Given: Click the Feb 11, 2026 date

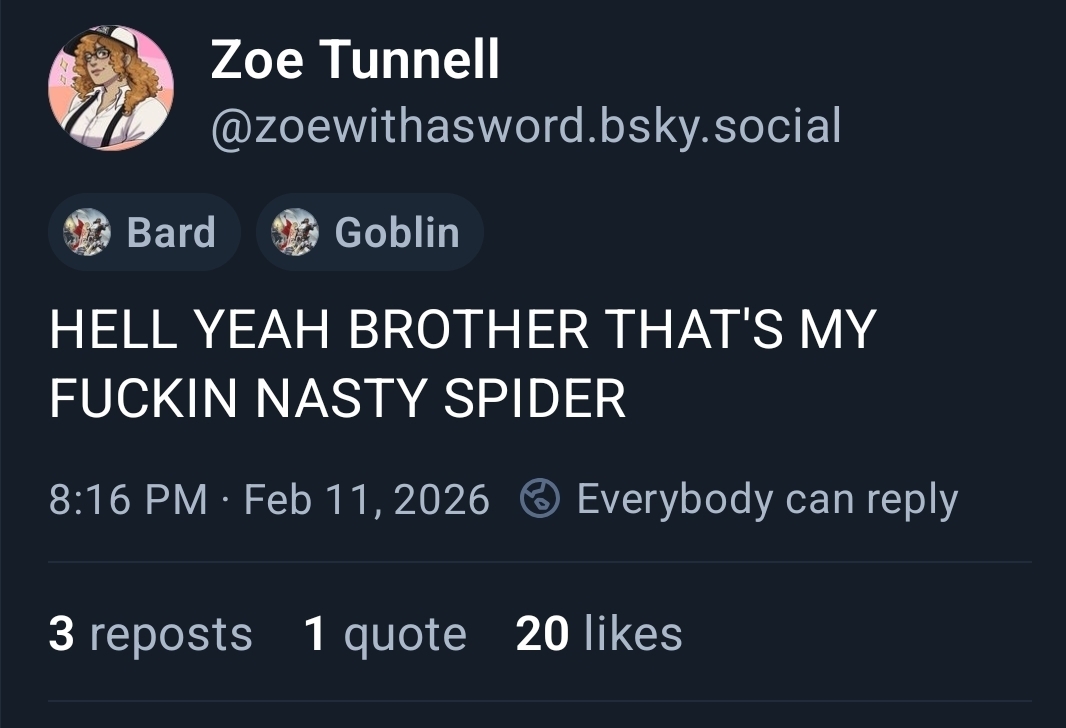Looking at the screenshot, I should (367, 498).
